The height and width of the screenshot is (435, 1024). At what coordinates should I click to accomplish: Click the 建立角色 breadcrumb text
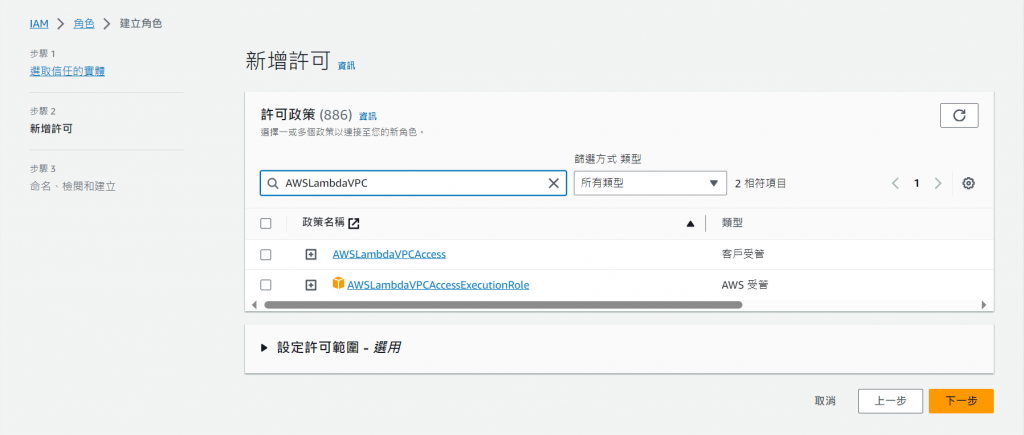coord(141,24)
